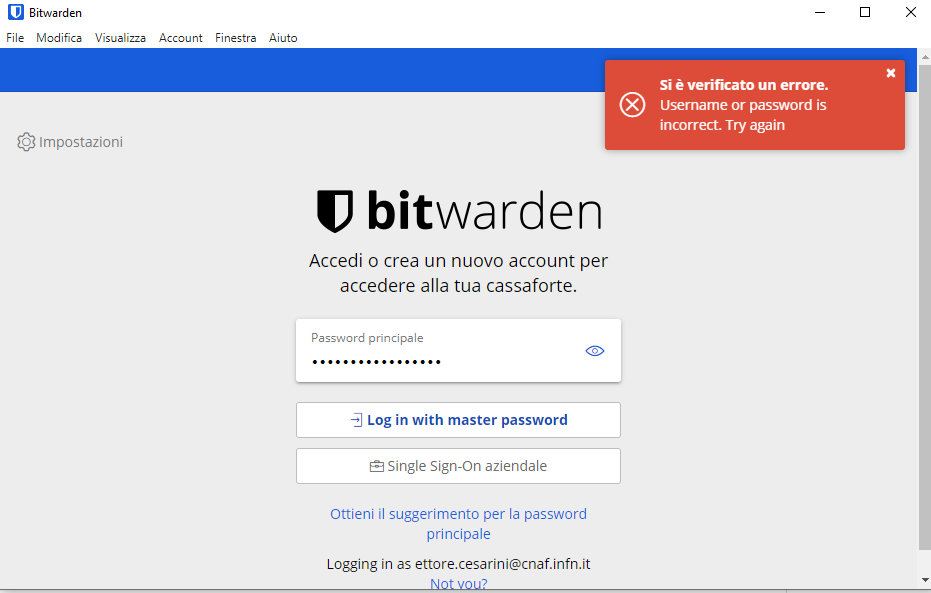The image size is (931, 593).
Task: Click the Bitwarden shield logo
Action: pos(335,211)
